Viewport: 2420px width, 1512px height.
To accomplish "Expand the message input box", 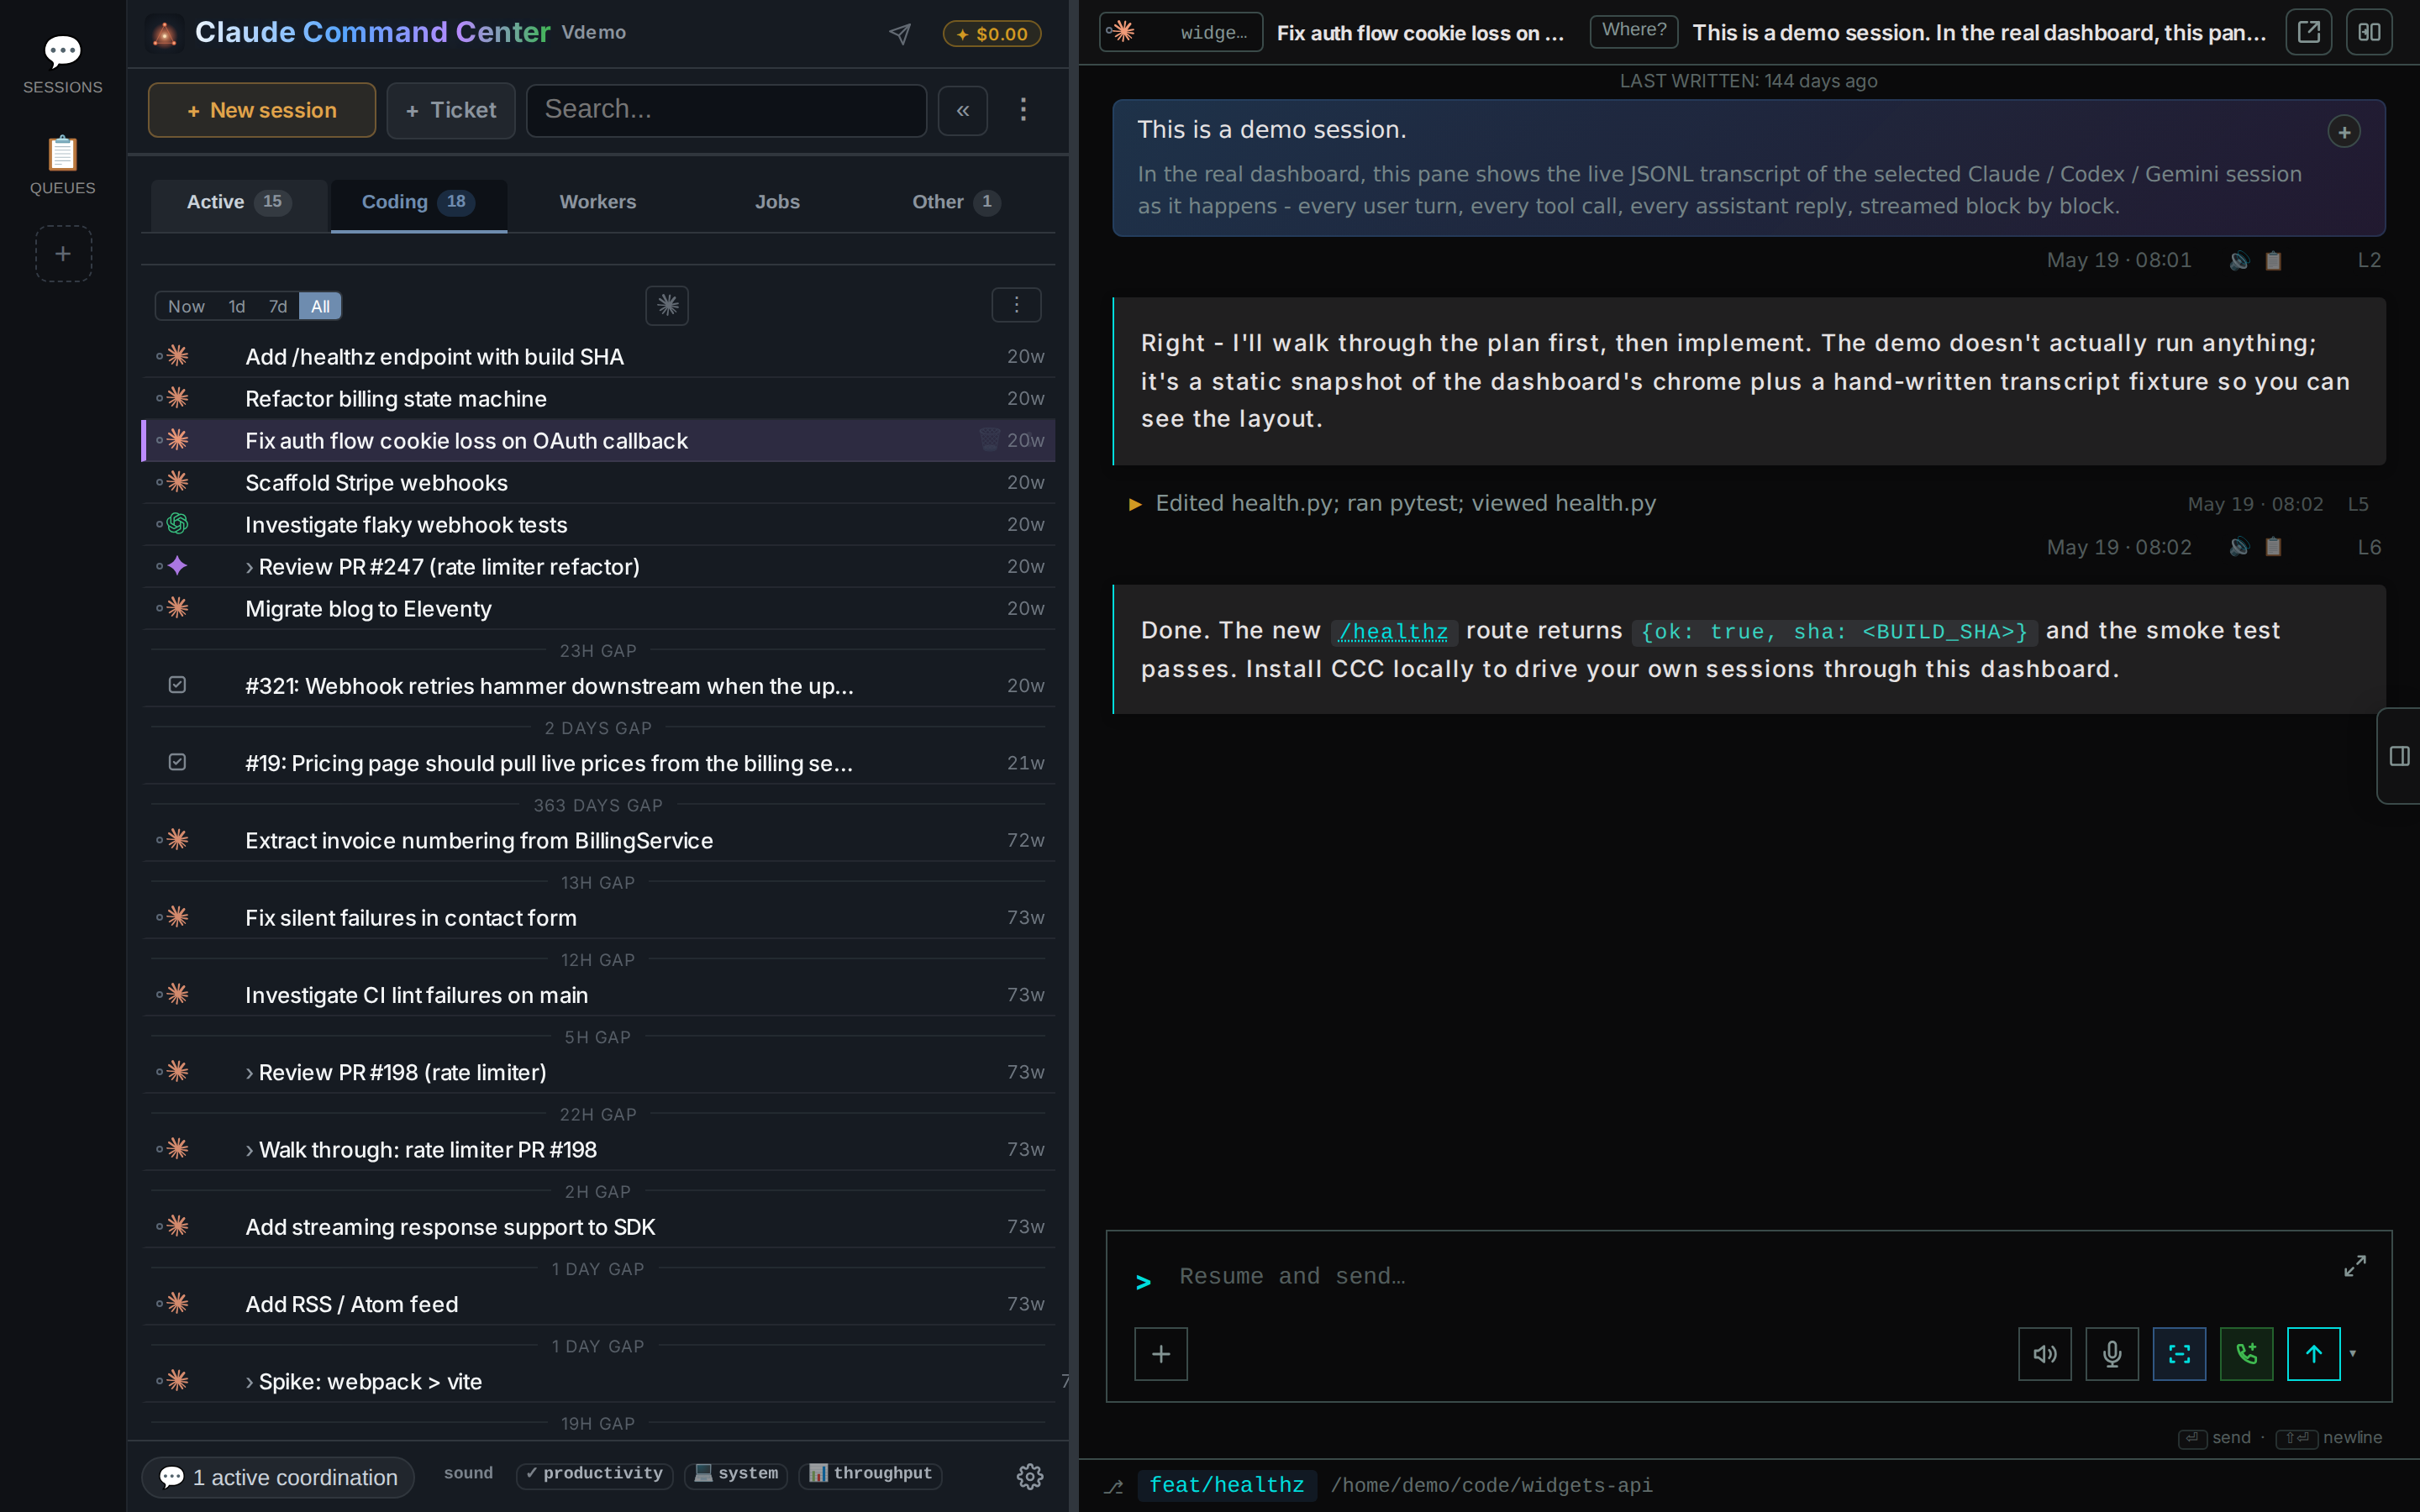I will (x=2354, y=1266).
